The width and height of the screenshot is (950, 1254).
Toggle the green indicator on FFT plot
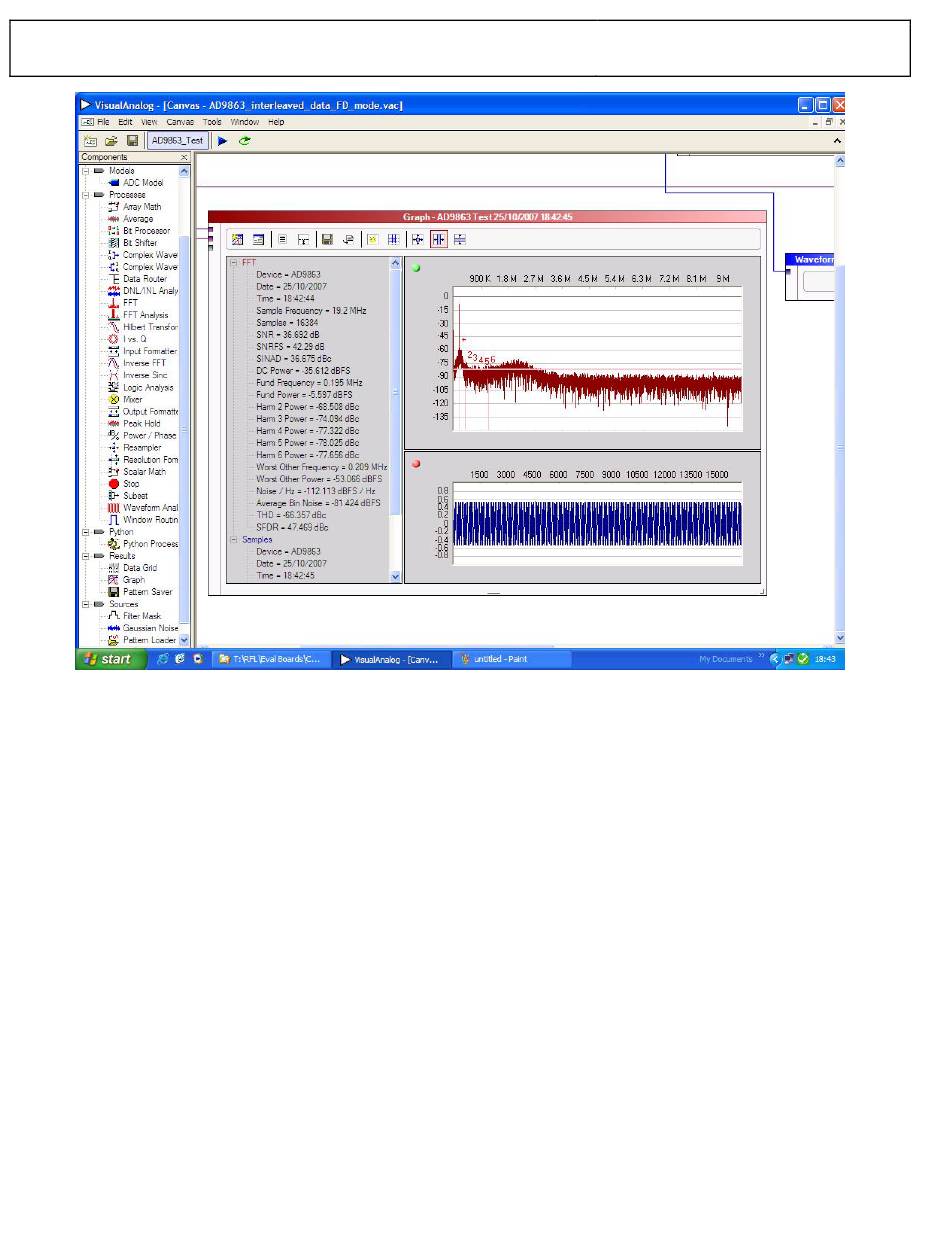click(x=416, y=268)
